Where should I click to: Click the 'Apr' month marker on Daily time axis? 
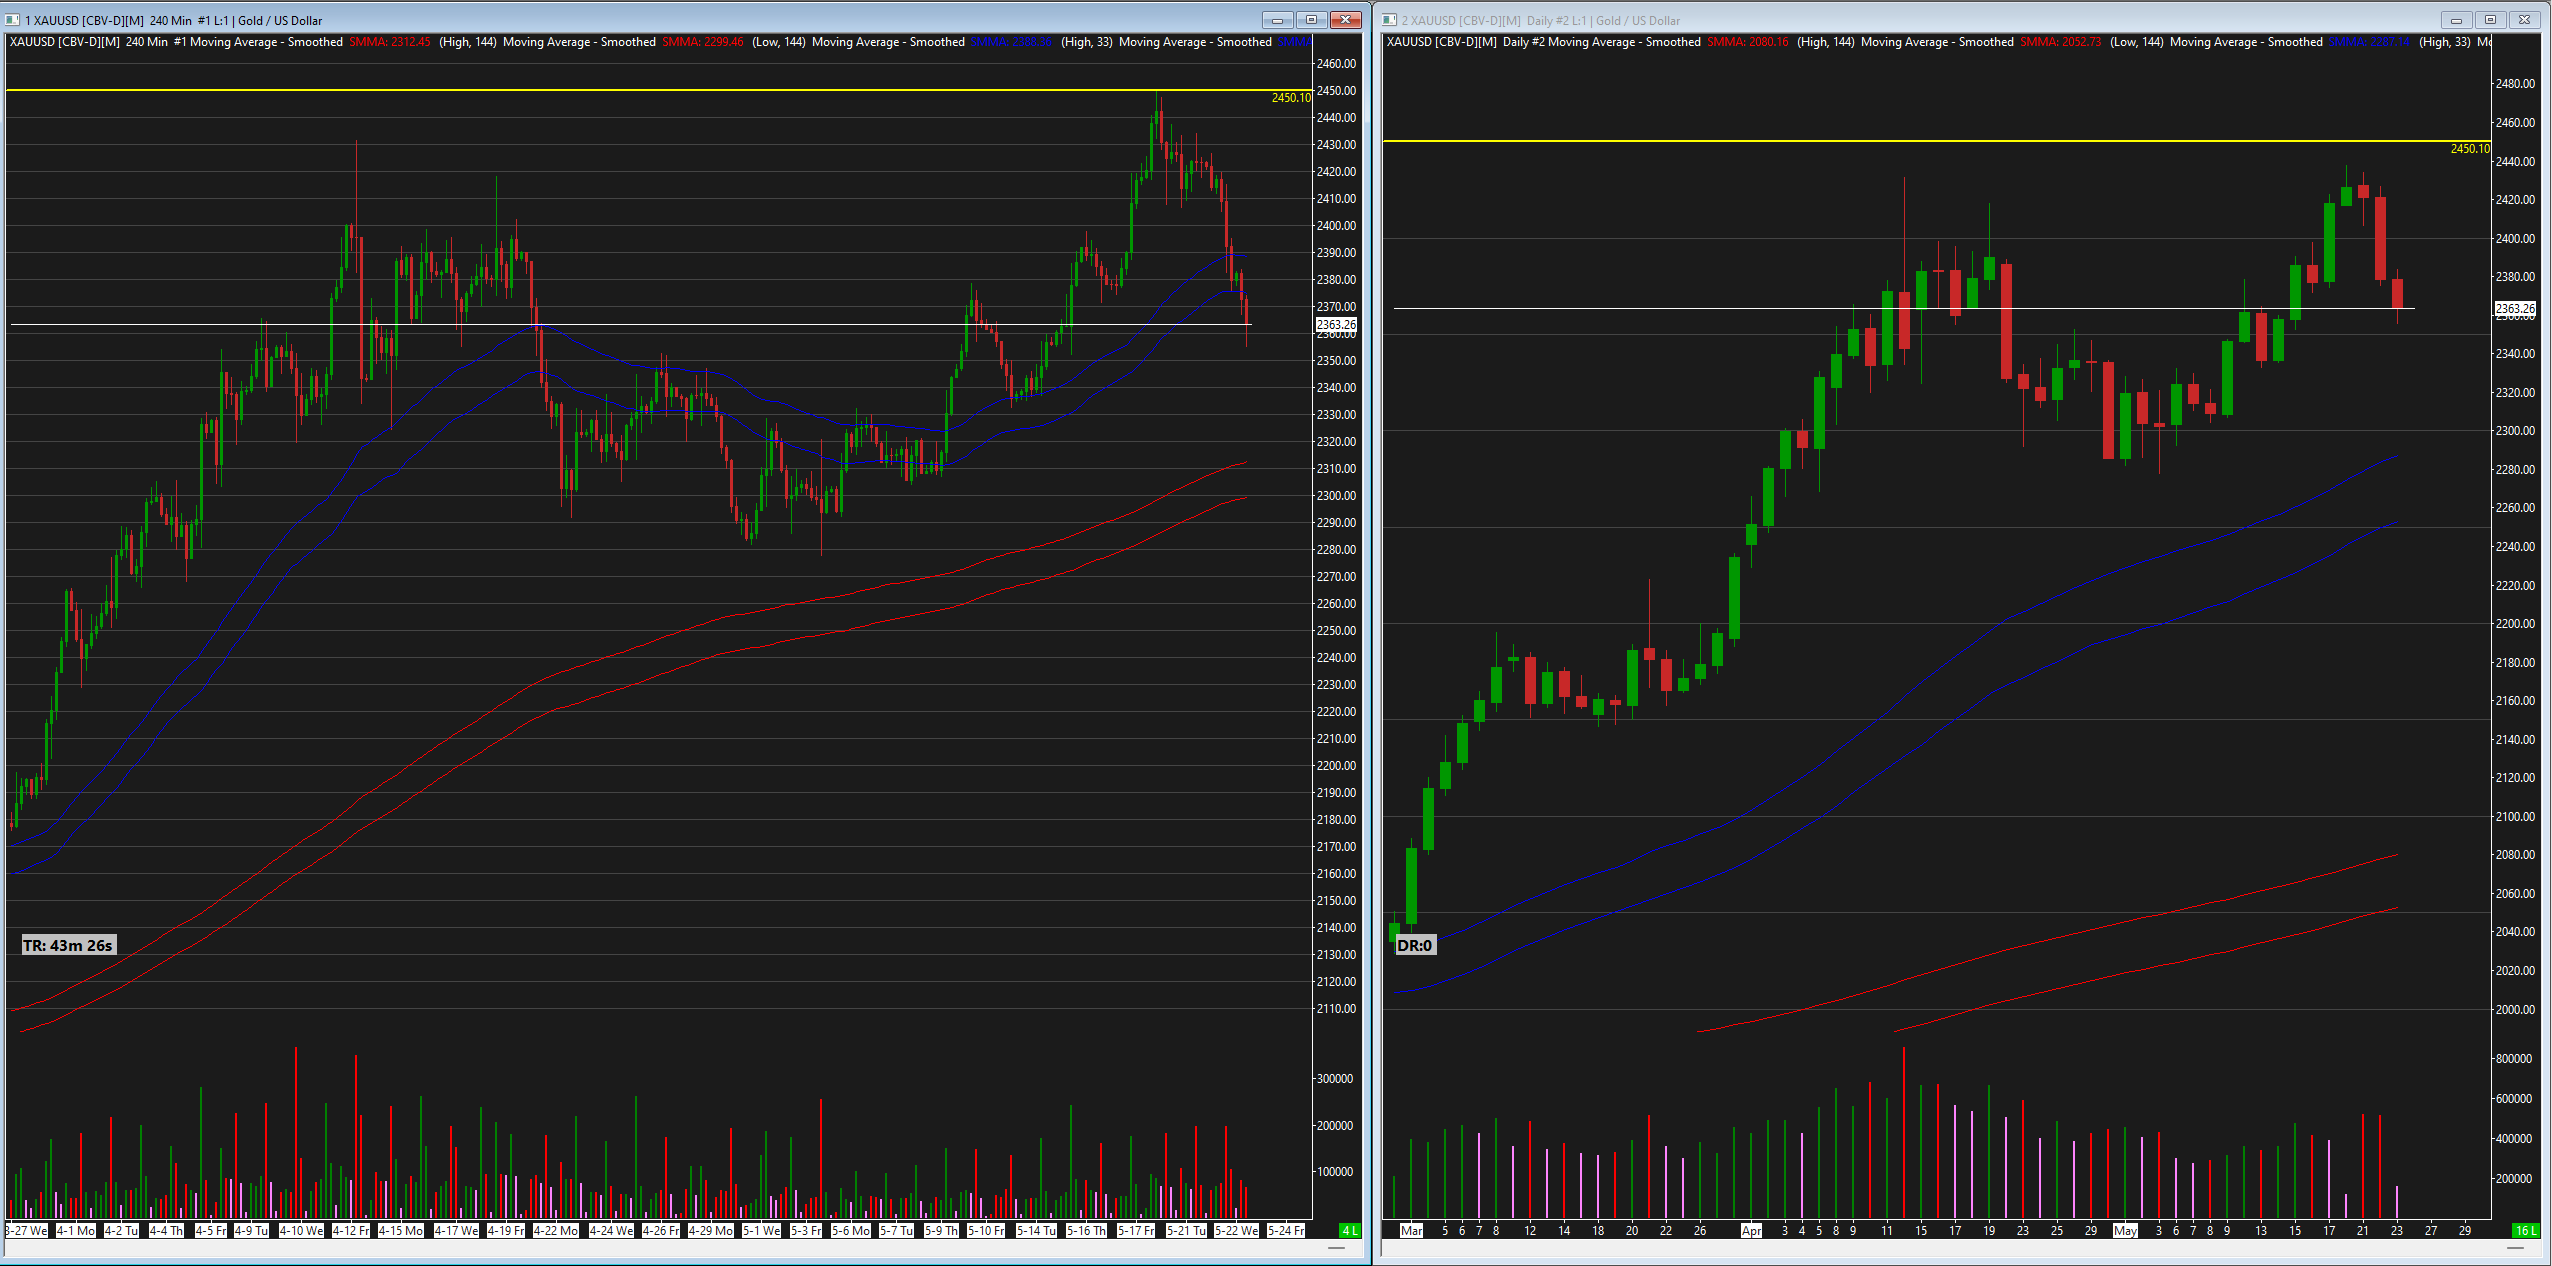tap(1751, 1231)
